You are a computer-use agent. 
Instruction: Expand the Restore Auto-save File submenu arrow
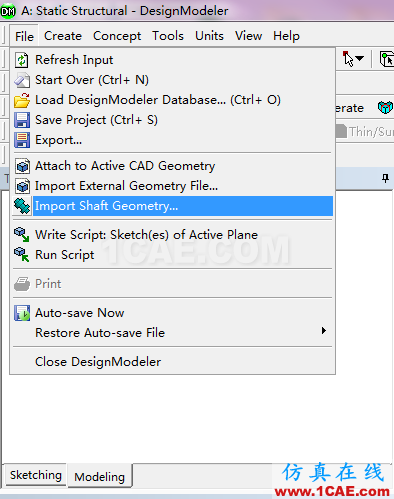coord(323,331)
